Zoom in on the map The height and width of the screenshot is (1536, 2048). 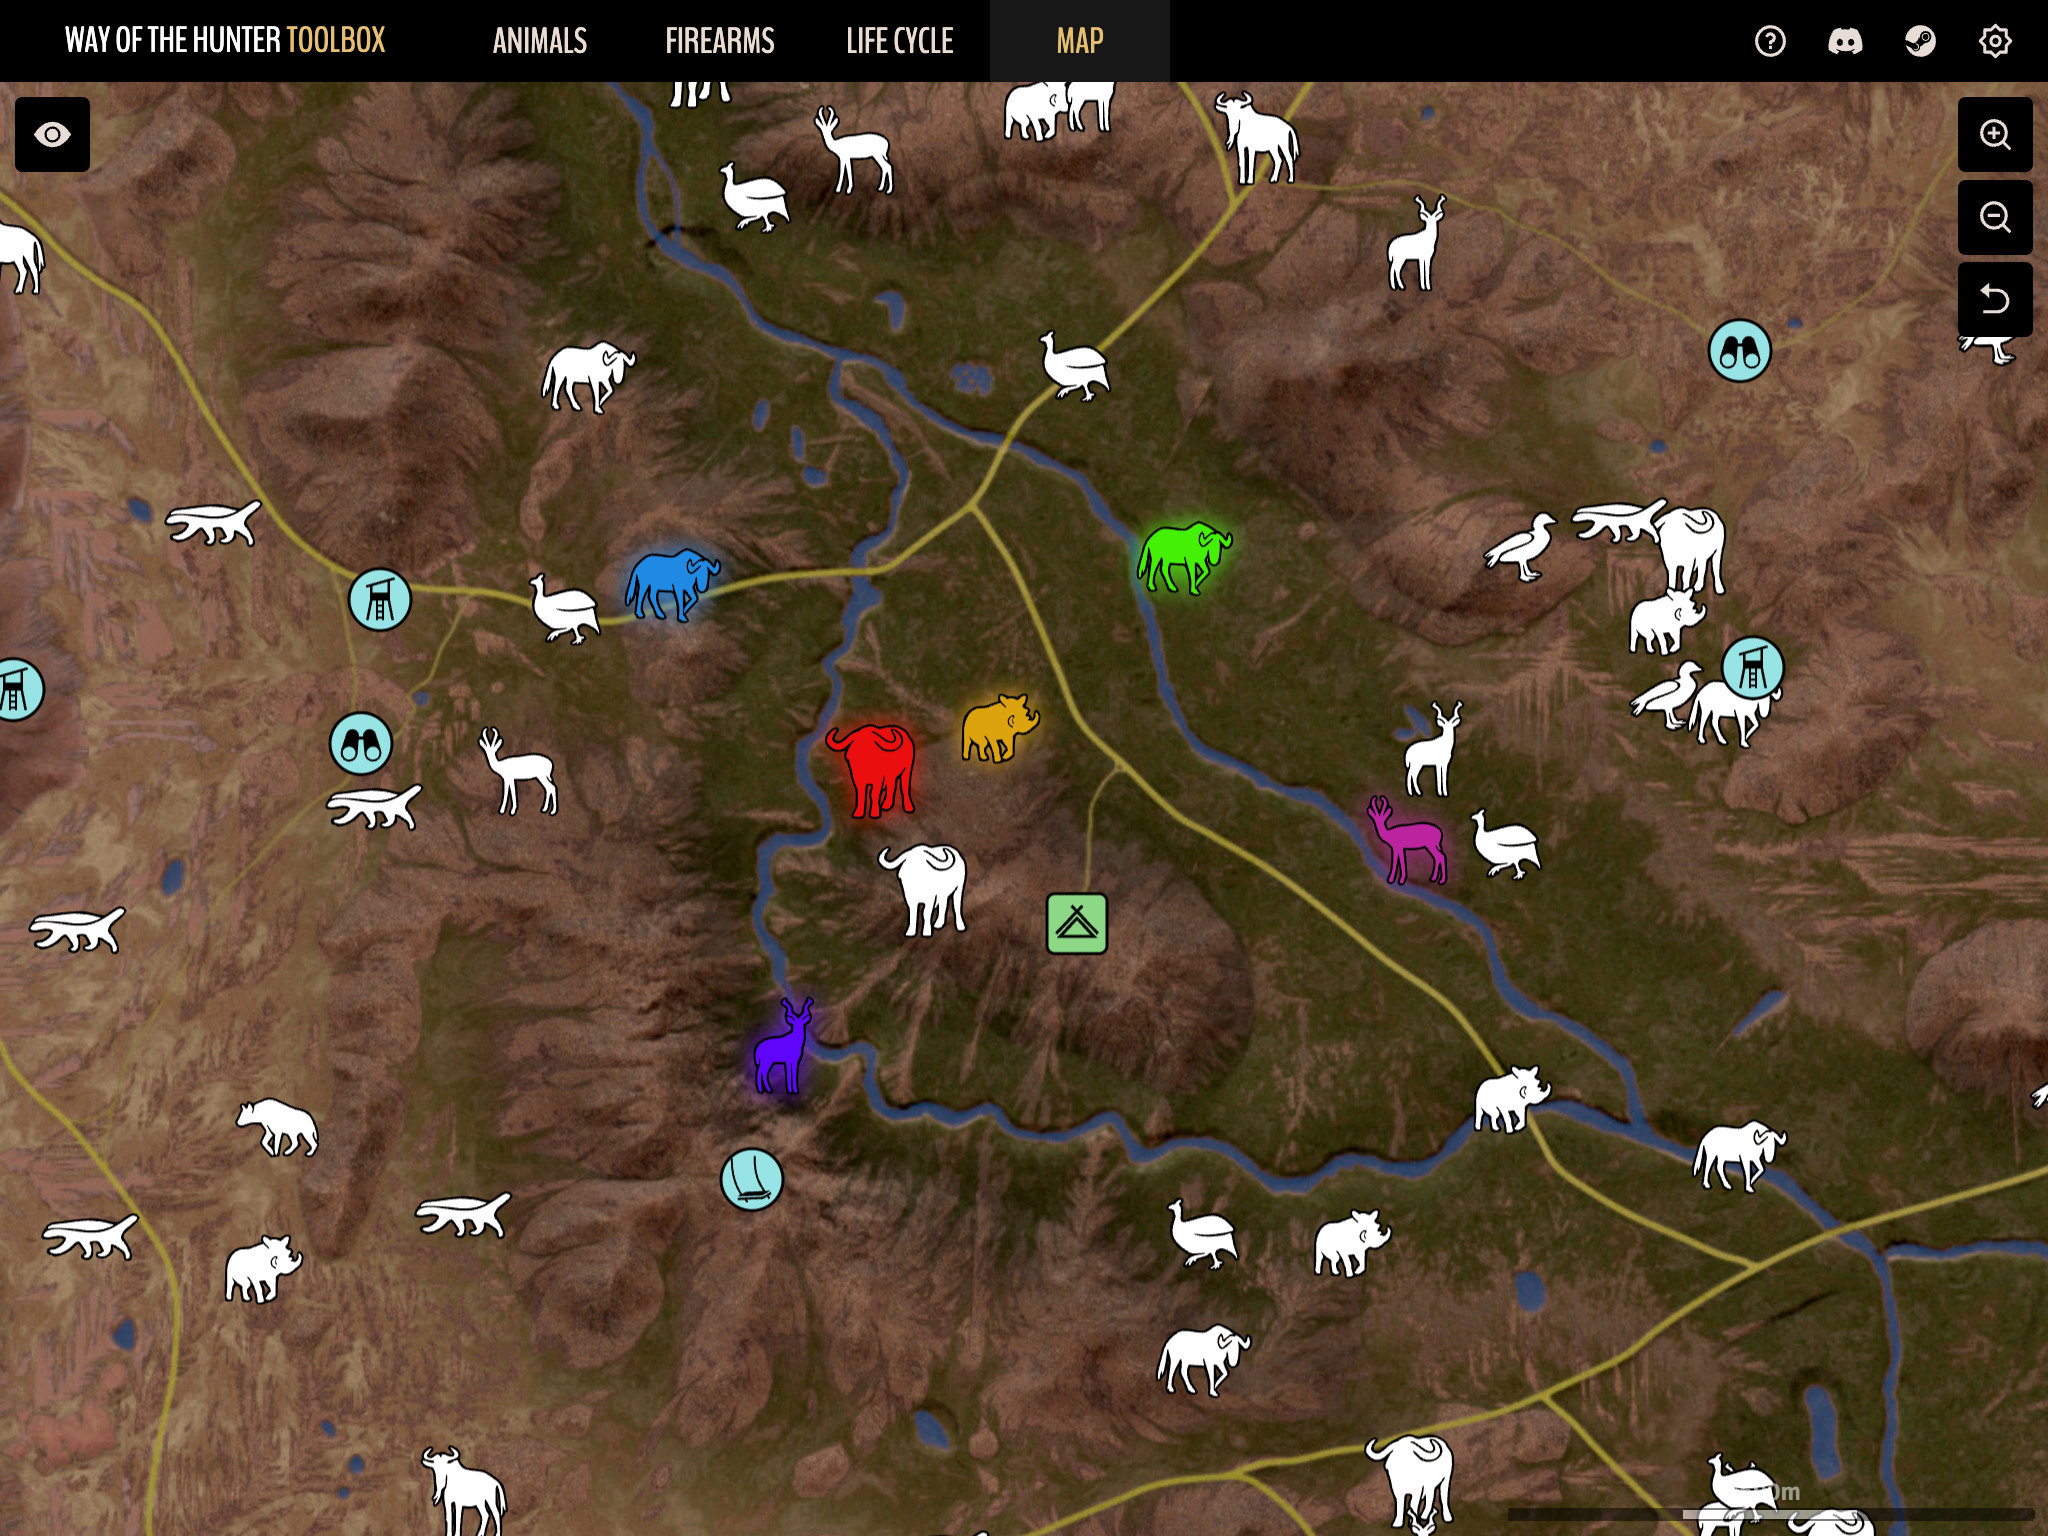[x=1994, y=135]
